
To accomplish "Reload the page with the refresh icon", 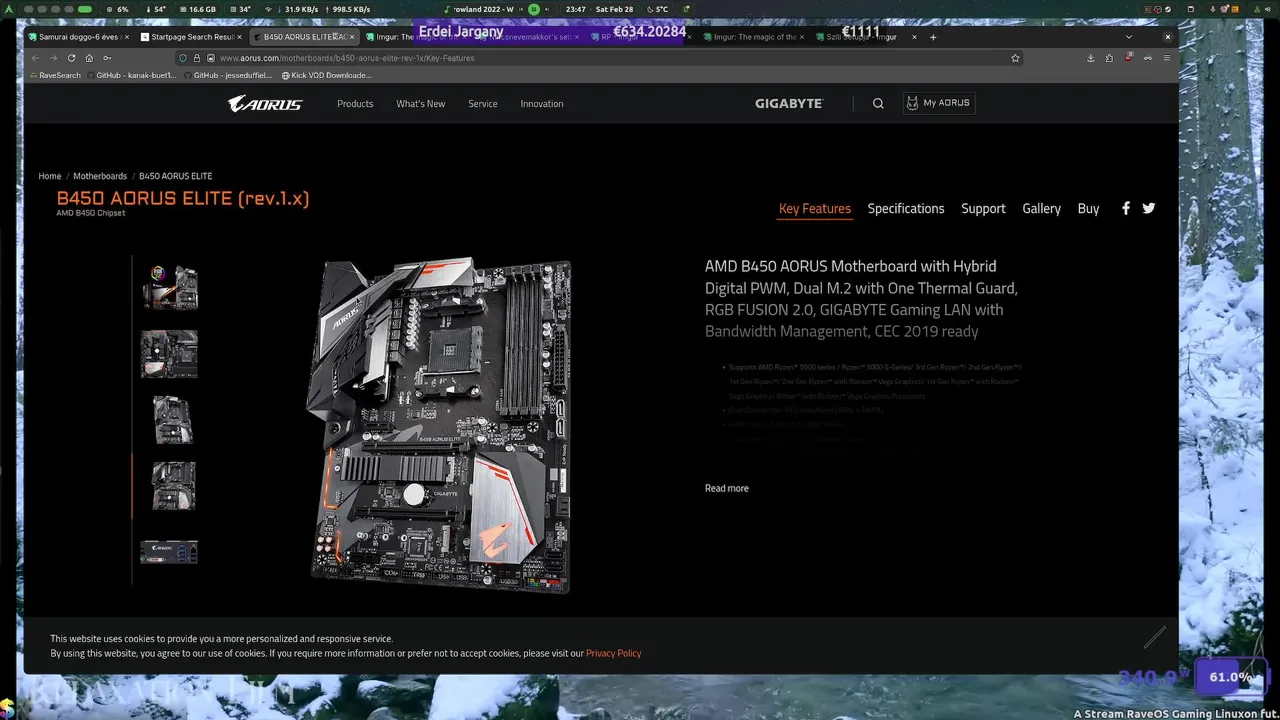I will (x=71, y=58).
